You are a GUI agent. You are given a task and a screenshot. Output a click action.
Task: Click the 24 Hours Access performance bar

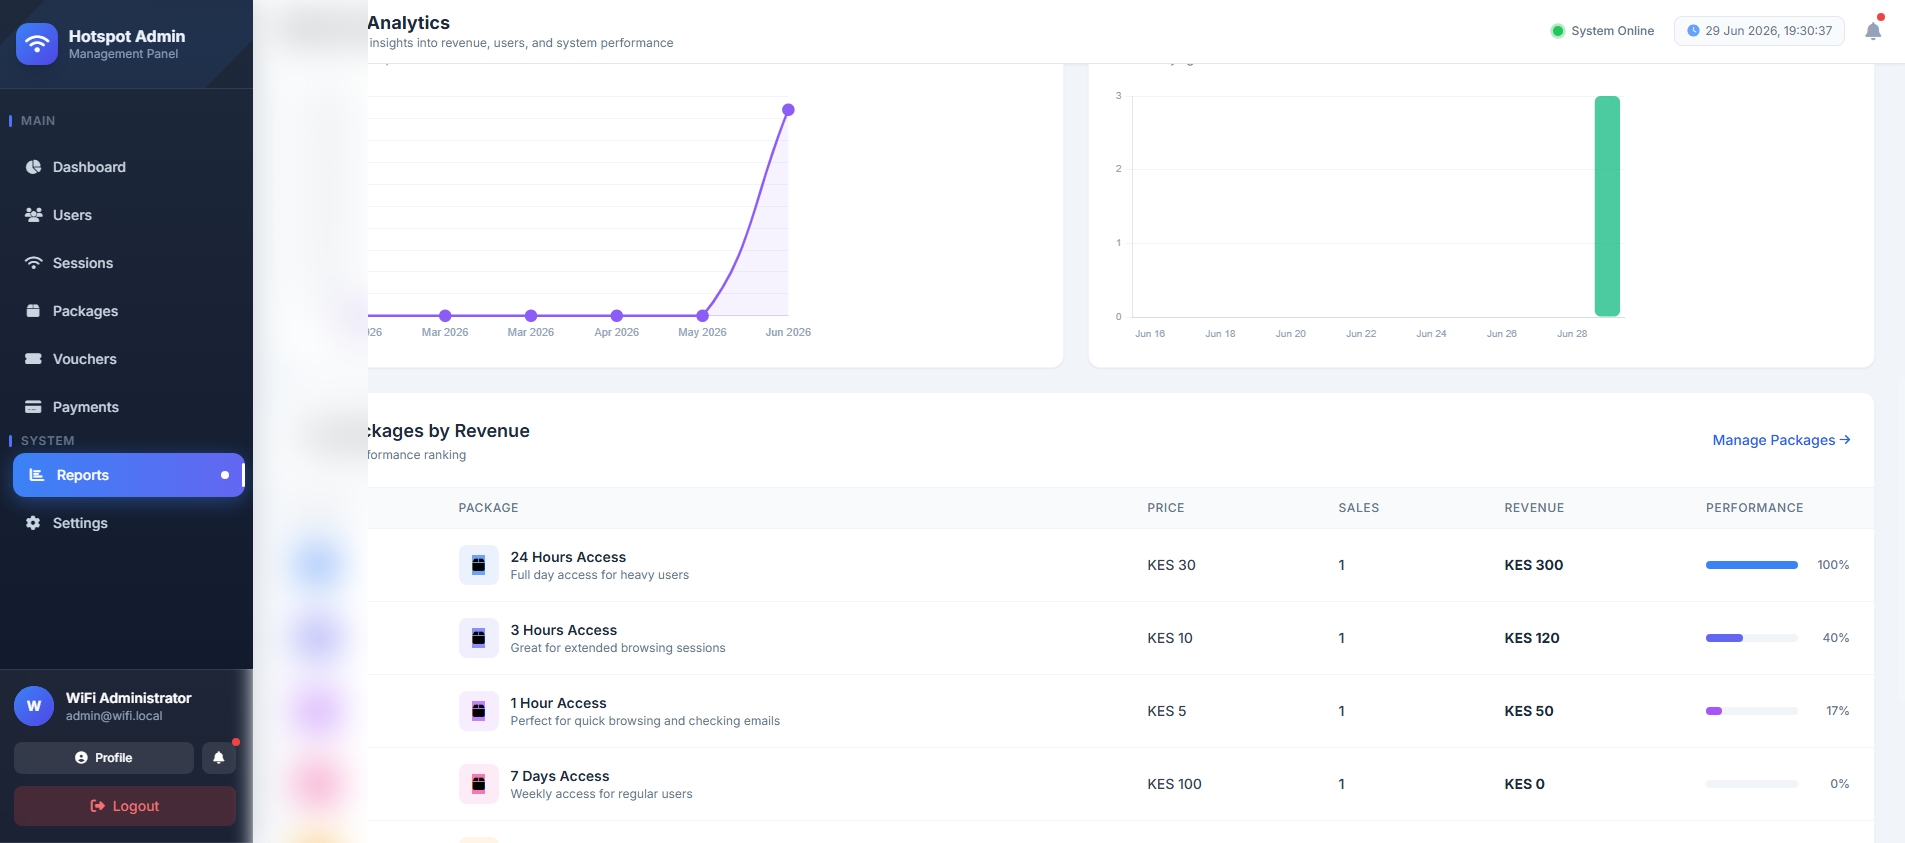click(1751, 565)
